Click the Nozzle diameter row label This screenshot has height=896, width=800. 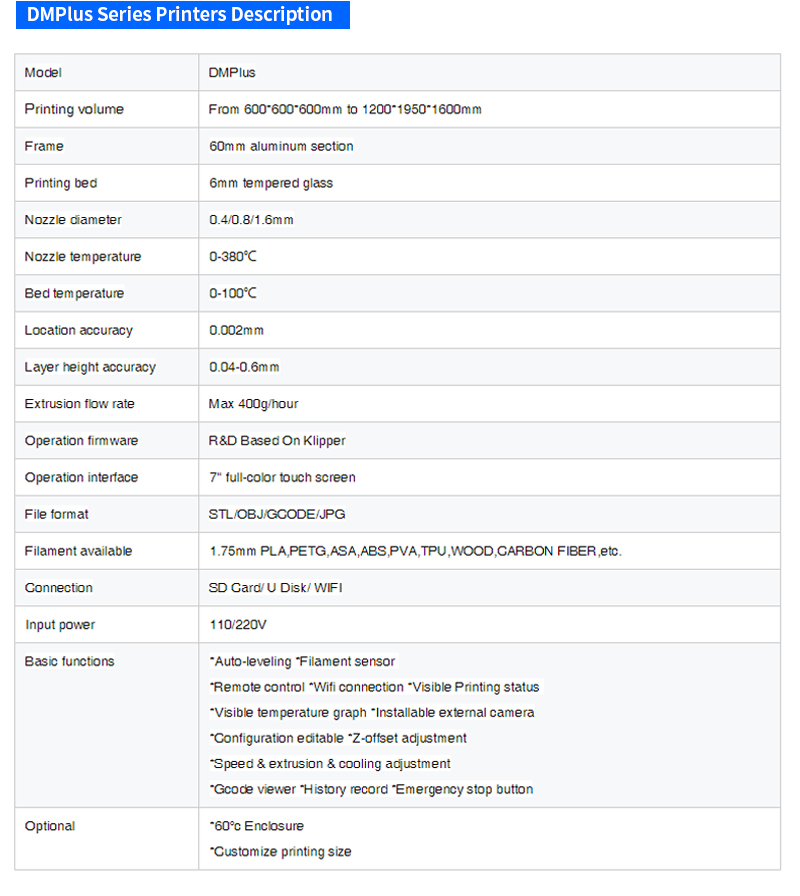pyautogui.click(x=73, y=220)
